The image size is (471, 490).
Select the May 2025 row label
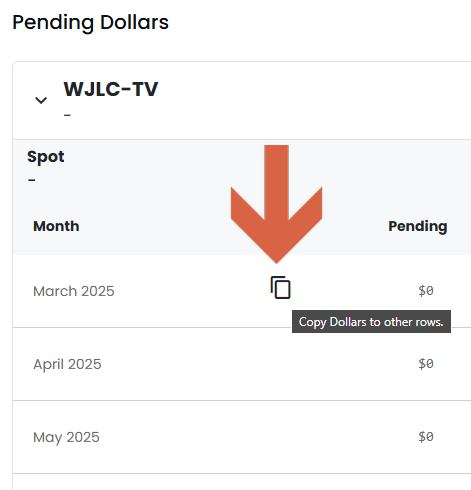[x=66, y=437]
